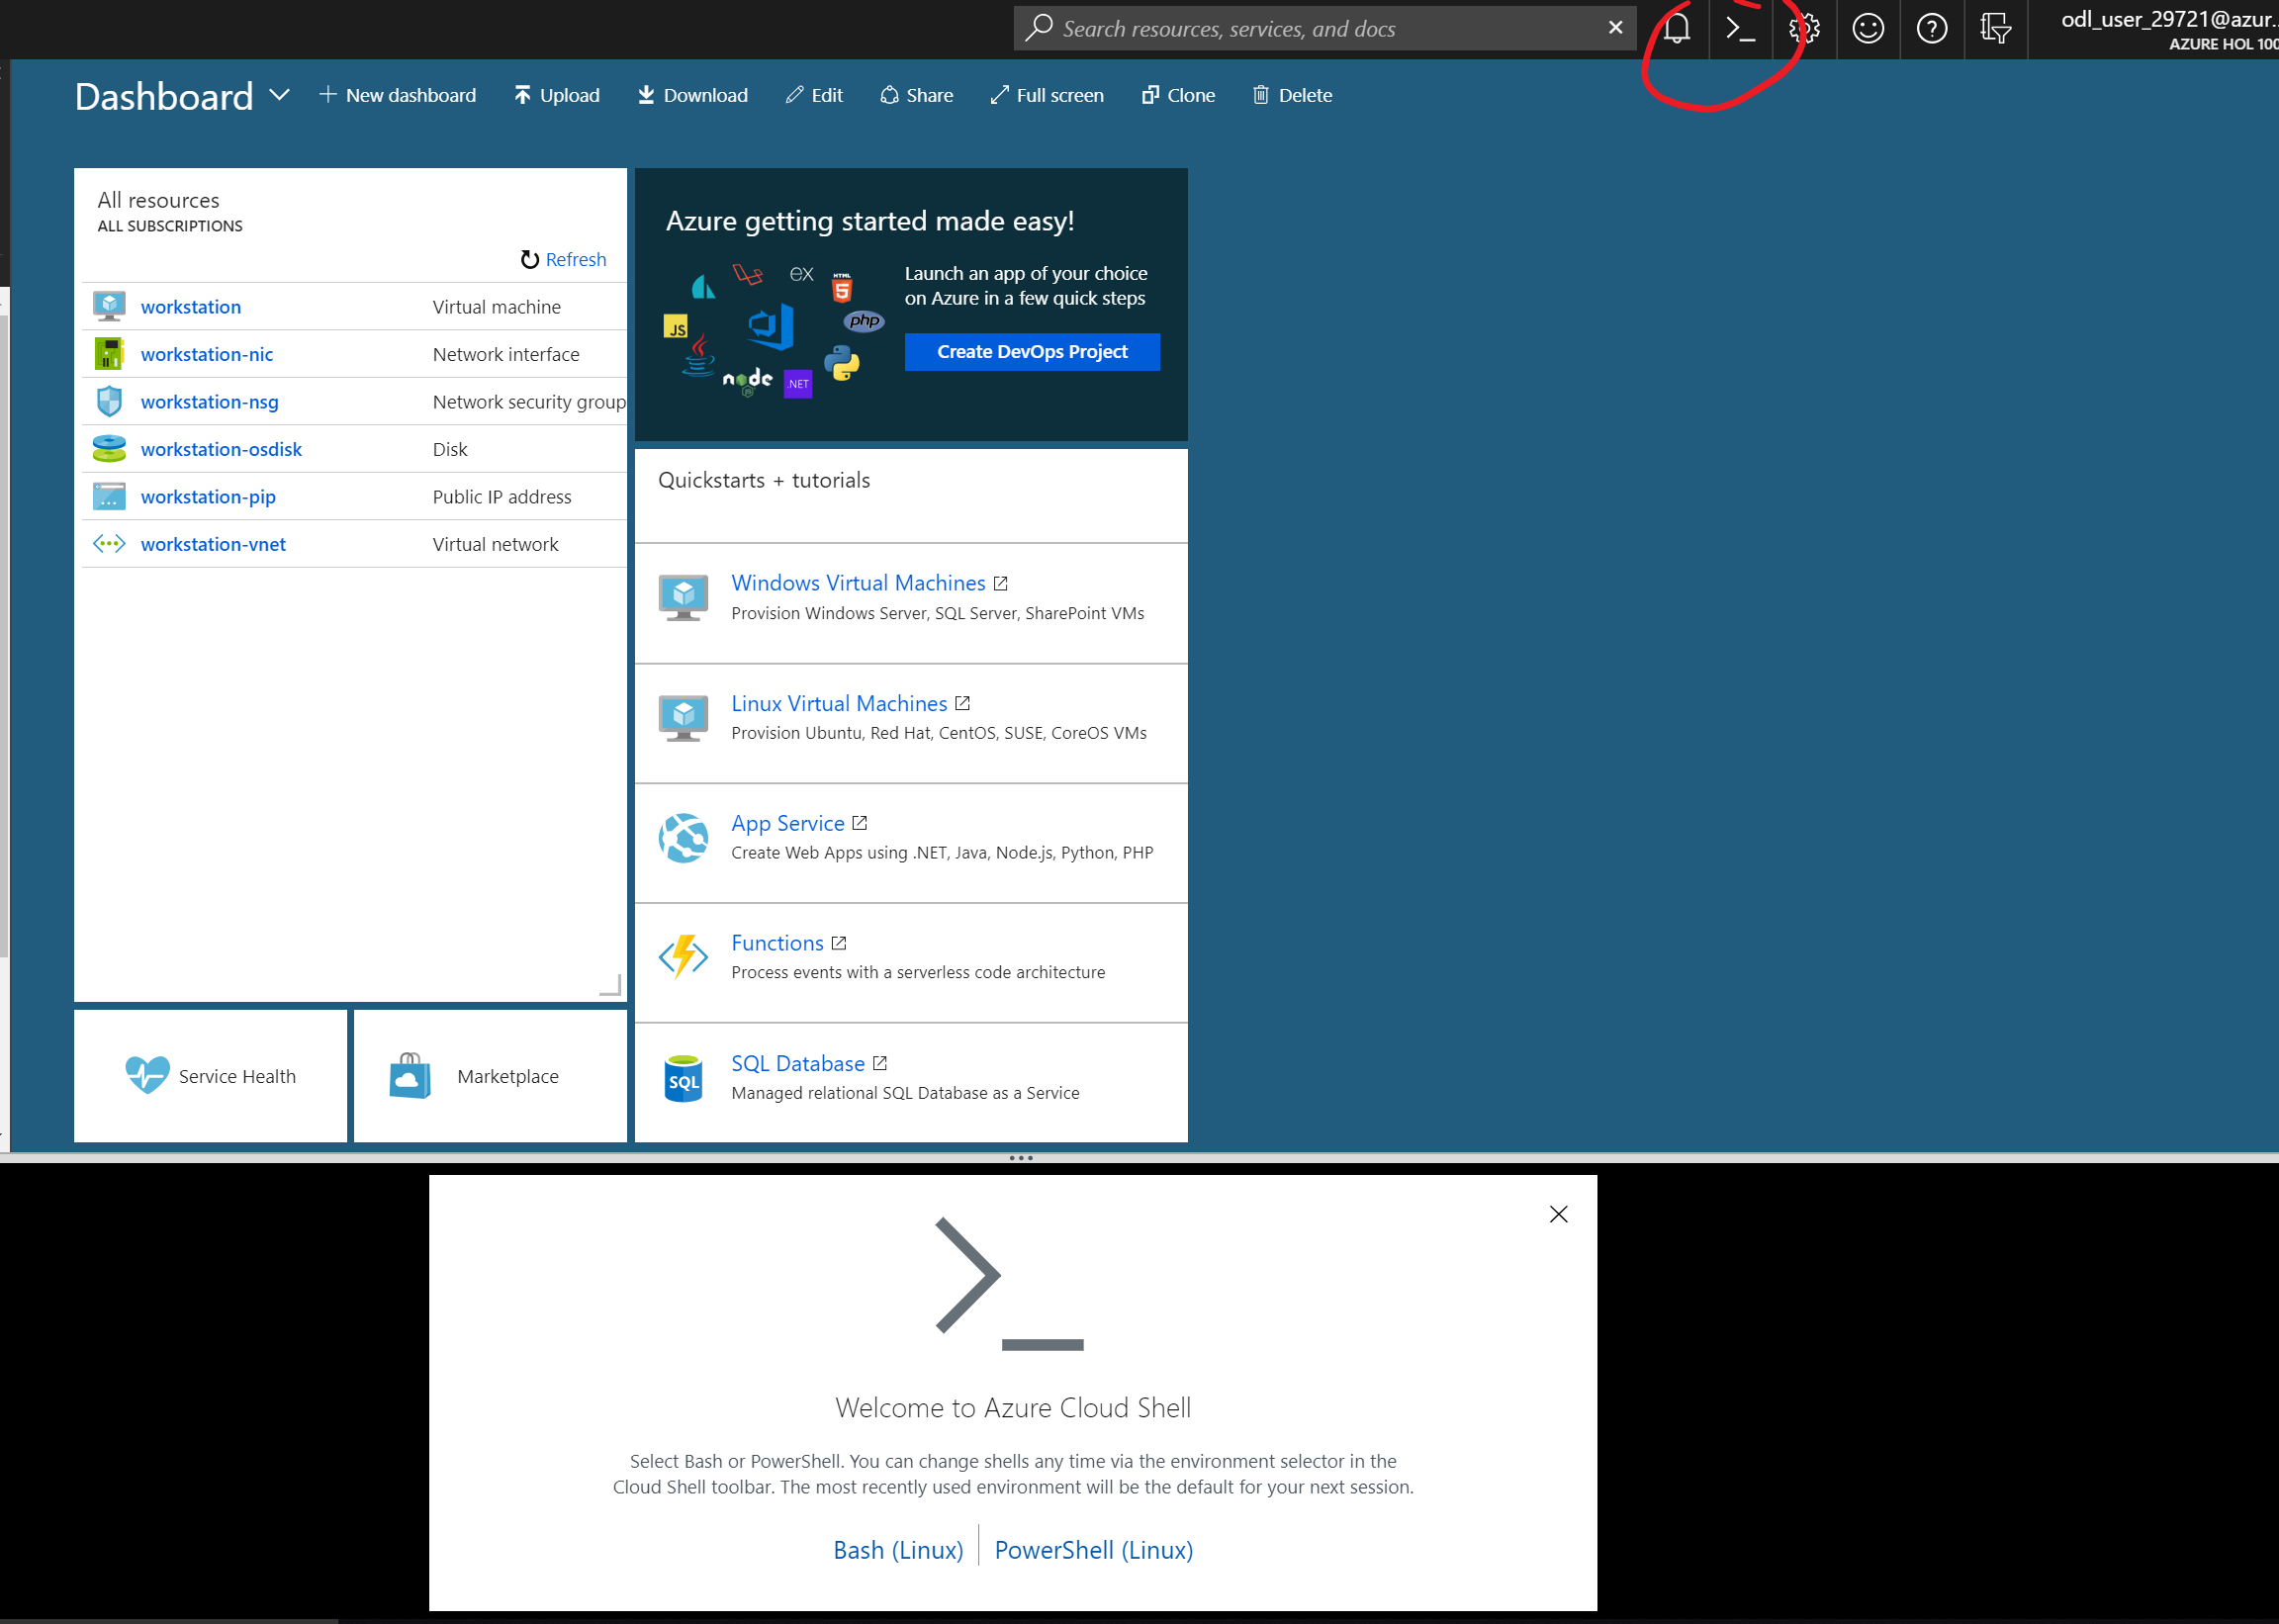Click the feedback smiley icon
This screenshot has width=2279, height=1624.
point(1868,29)
